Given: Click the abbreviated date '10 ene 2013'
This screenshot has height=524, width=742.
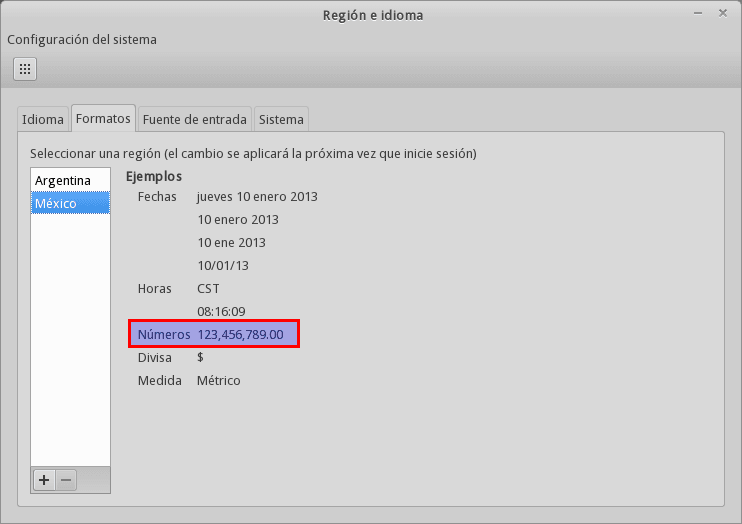Looking at the screenshot, I should click(231, 243).
